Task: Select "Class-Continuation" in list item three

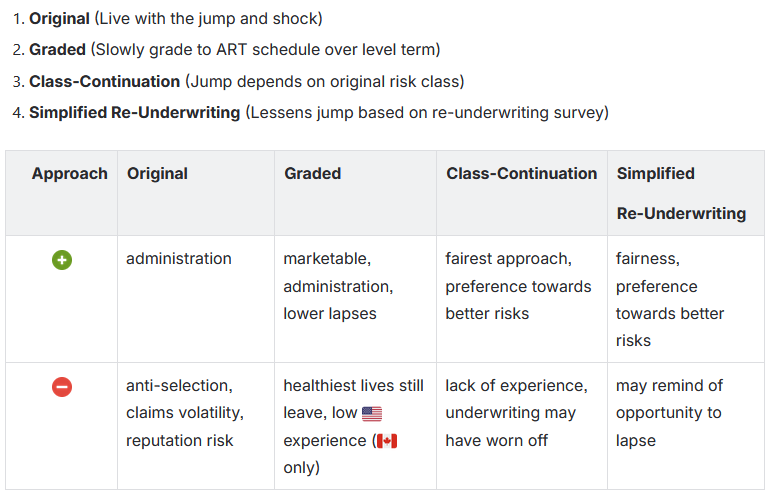Action: tap(104, 81)
